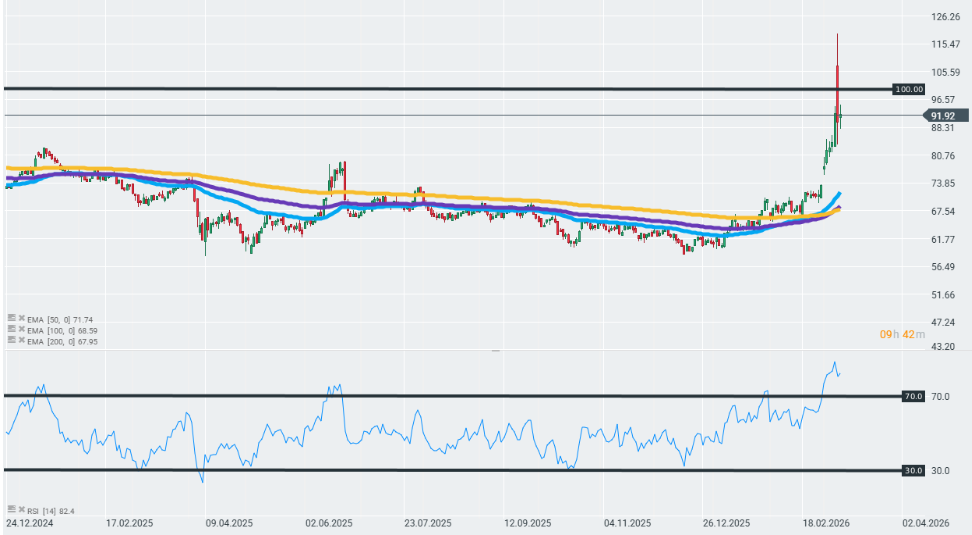Click the 12.09.2025 date label
This screenshot has width=972, height=535.
(528, 523)
